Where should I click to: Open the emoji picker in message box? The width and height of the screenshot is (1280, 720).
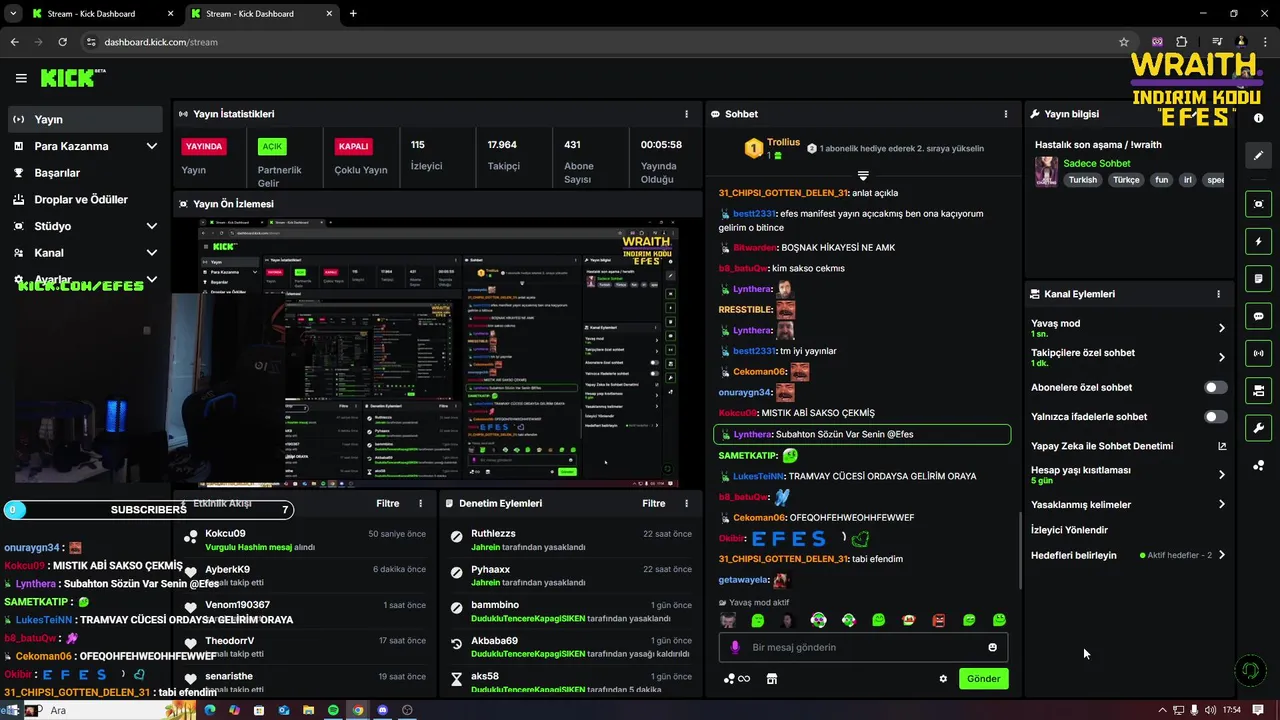[993, 647]
